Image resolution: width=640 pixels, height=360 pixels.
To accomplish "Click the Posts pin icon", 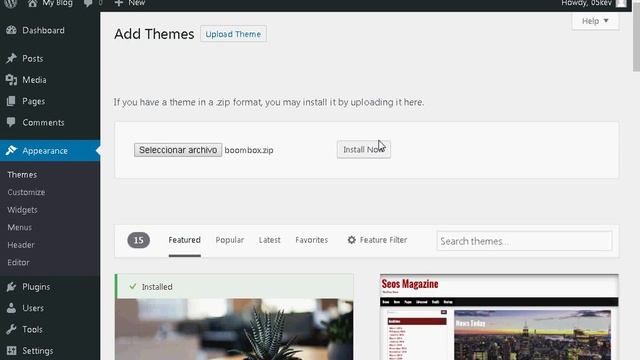I will 11,58.
